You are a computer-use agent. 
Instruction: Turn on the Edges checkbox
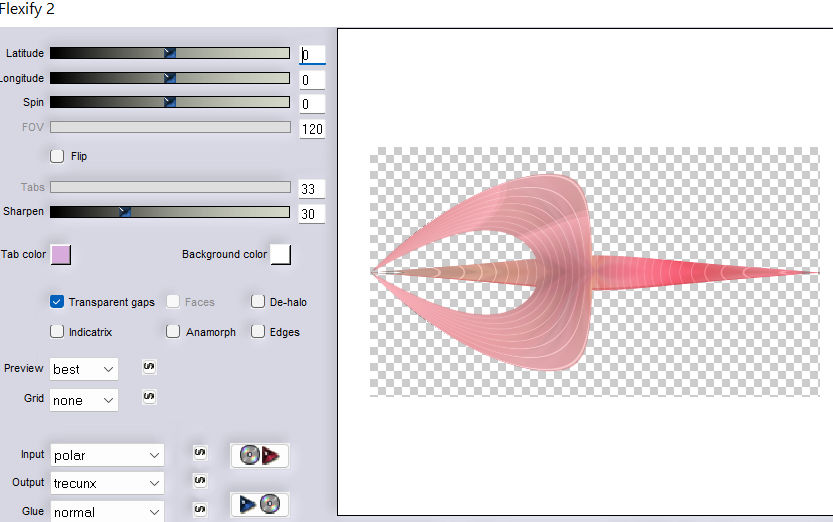coord(258,331)
